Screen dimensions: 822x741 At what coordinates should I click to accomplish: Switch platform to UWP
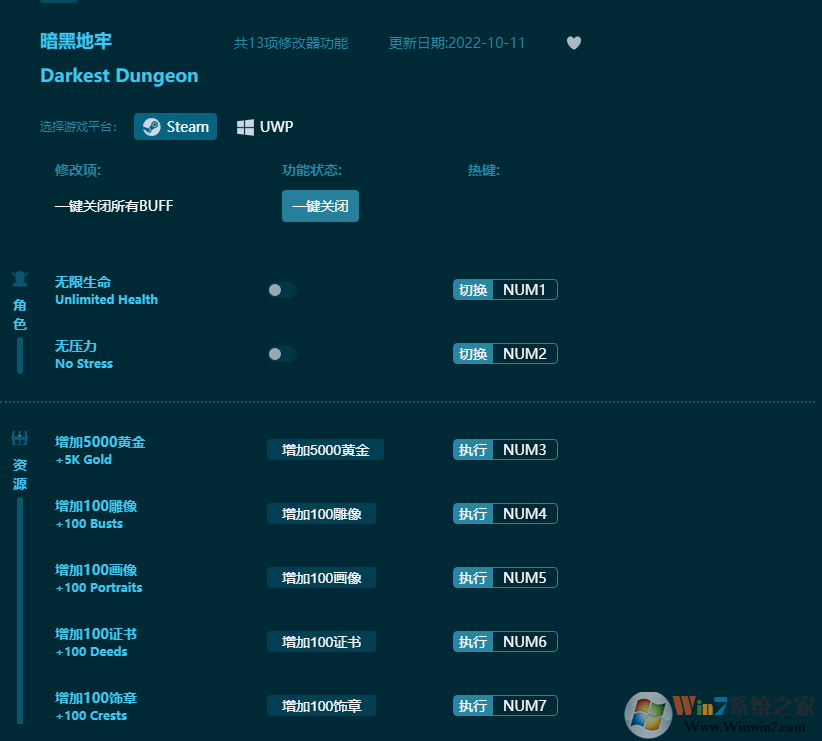[264, 126]
